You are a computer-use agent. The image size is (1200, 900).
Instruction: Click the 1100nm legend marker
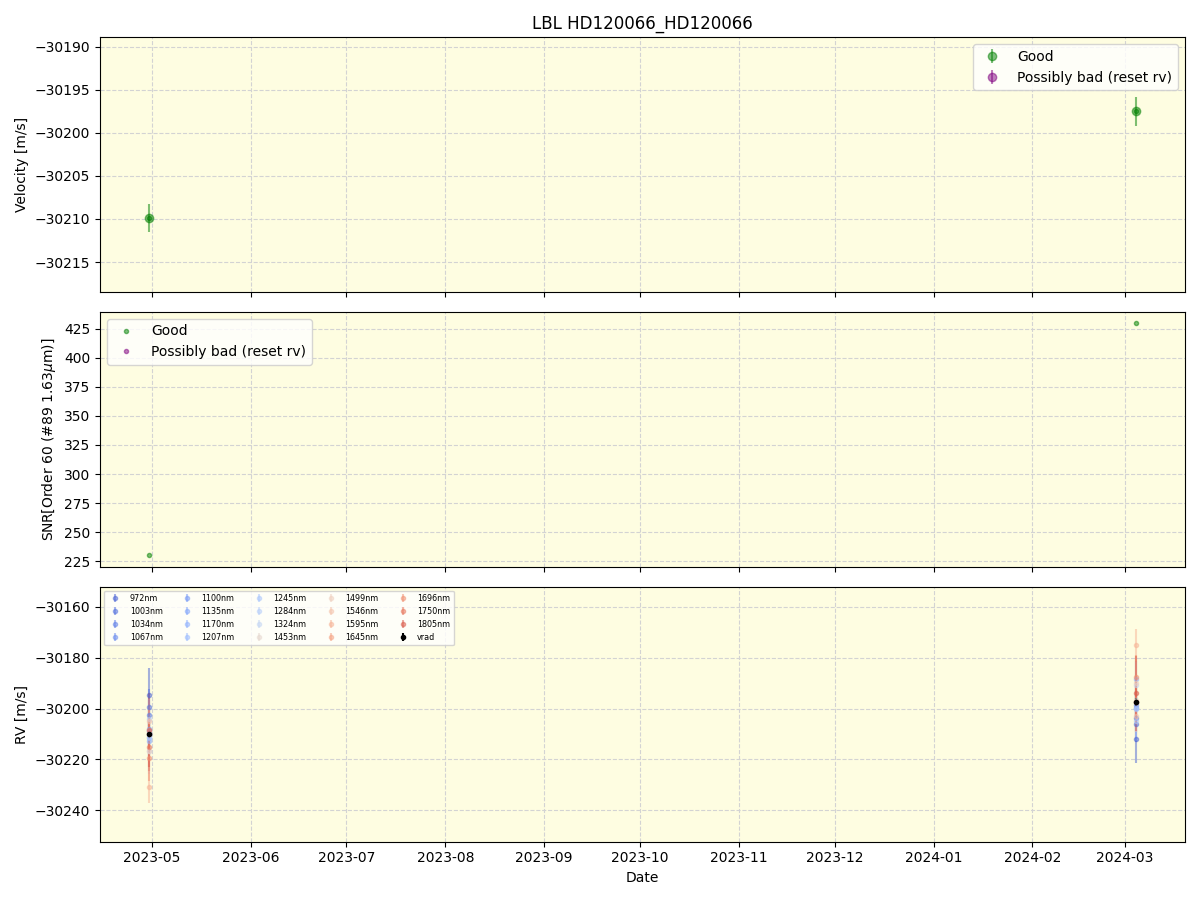pyautogui.click(x=187, y=598)
